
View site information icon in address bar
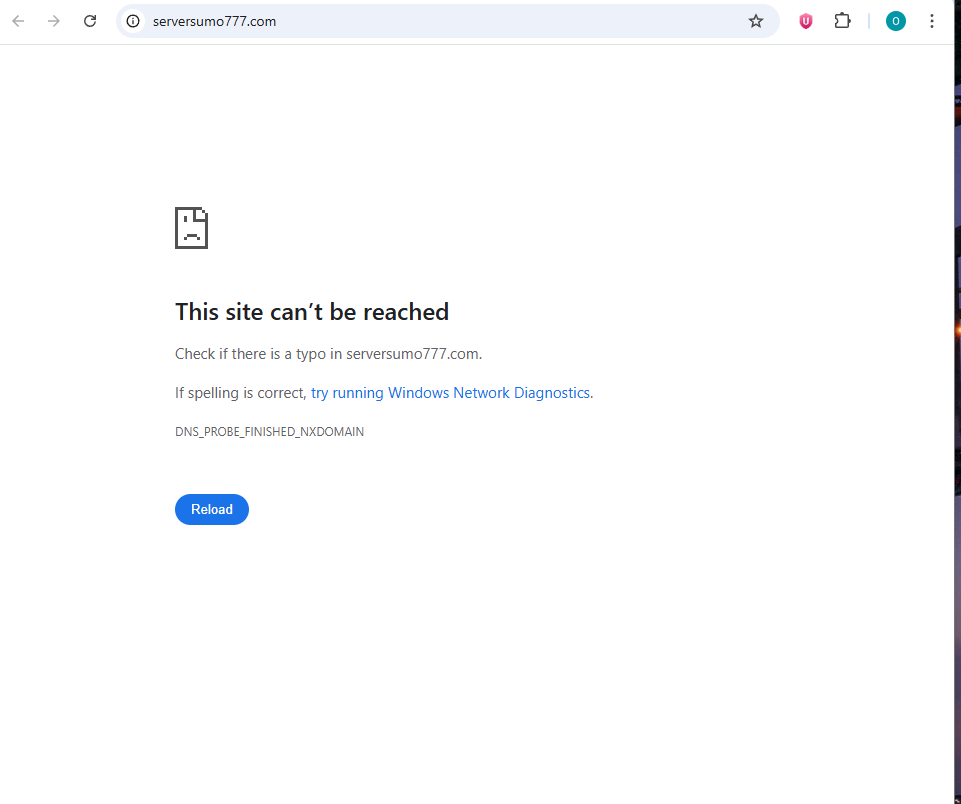(x=133, y=21)
